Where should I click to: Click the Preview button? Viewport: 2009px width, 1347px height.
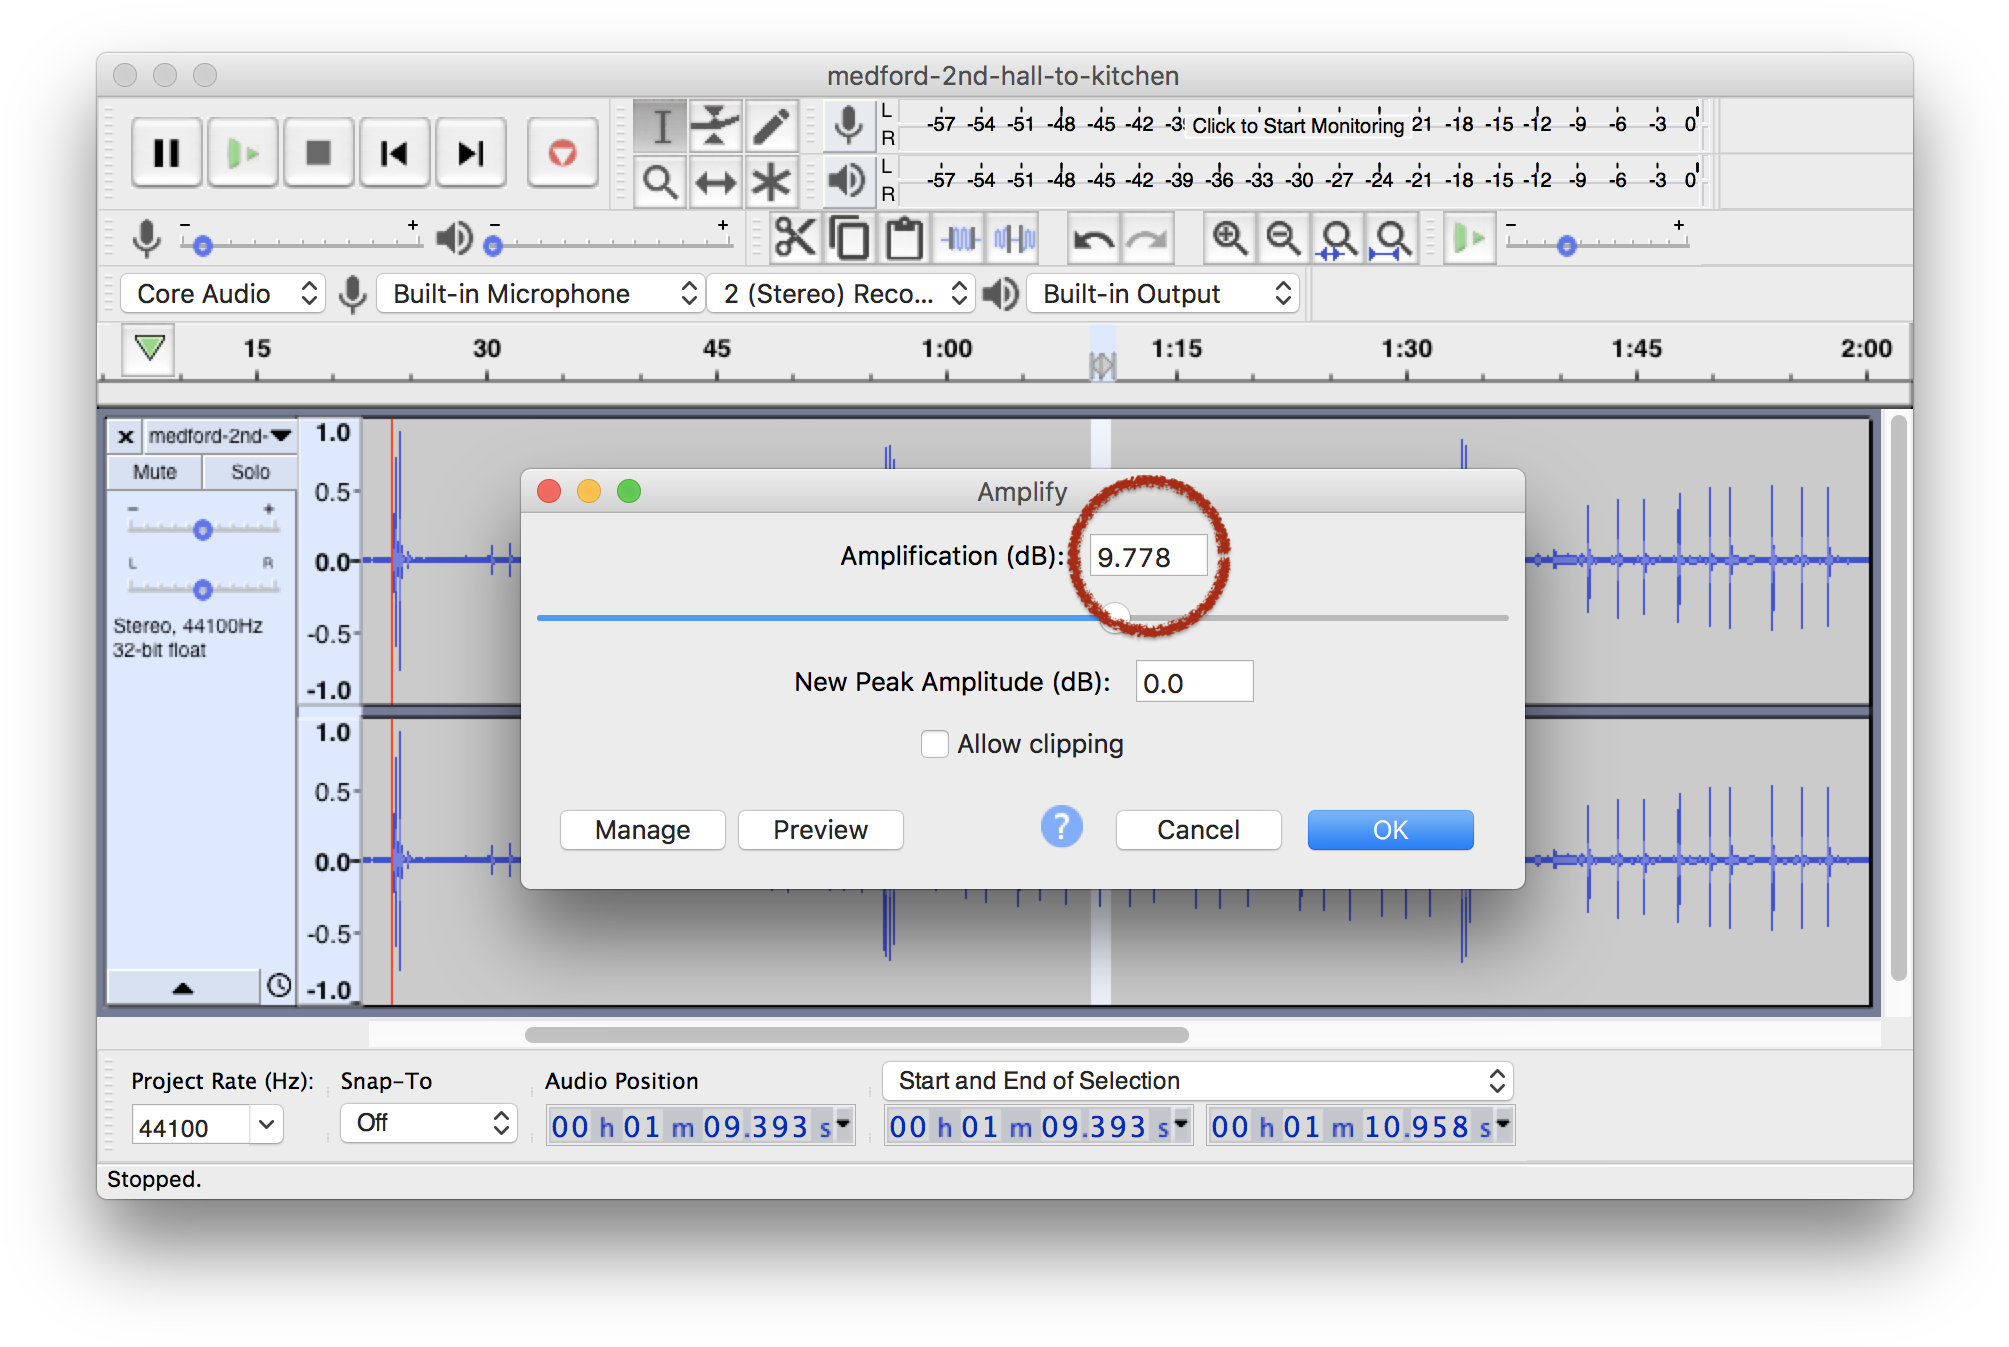click(x=820, y=830)
